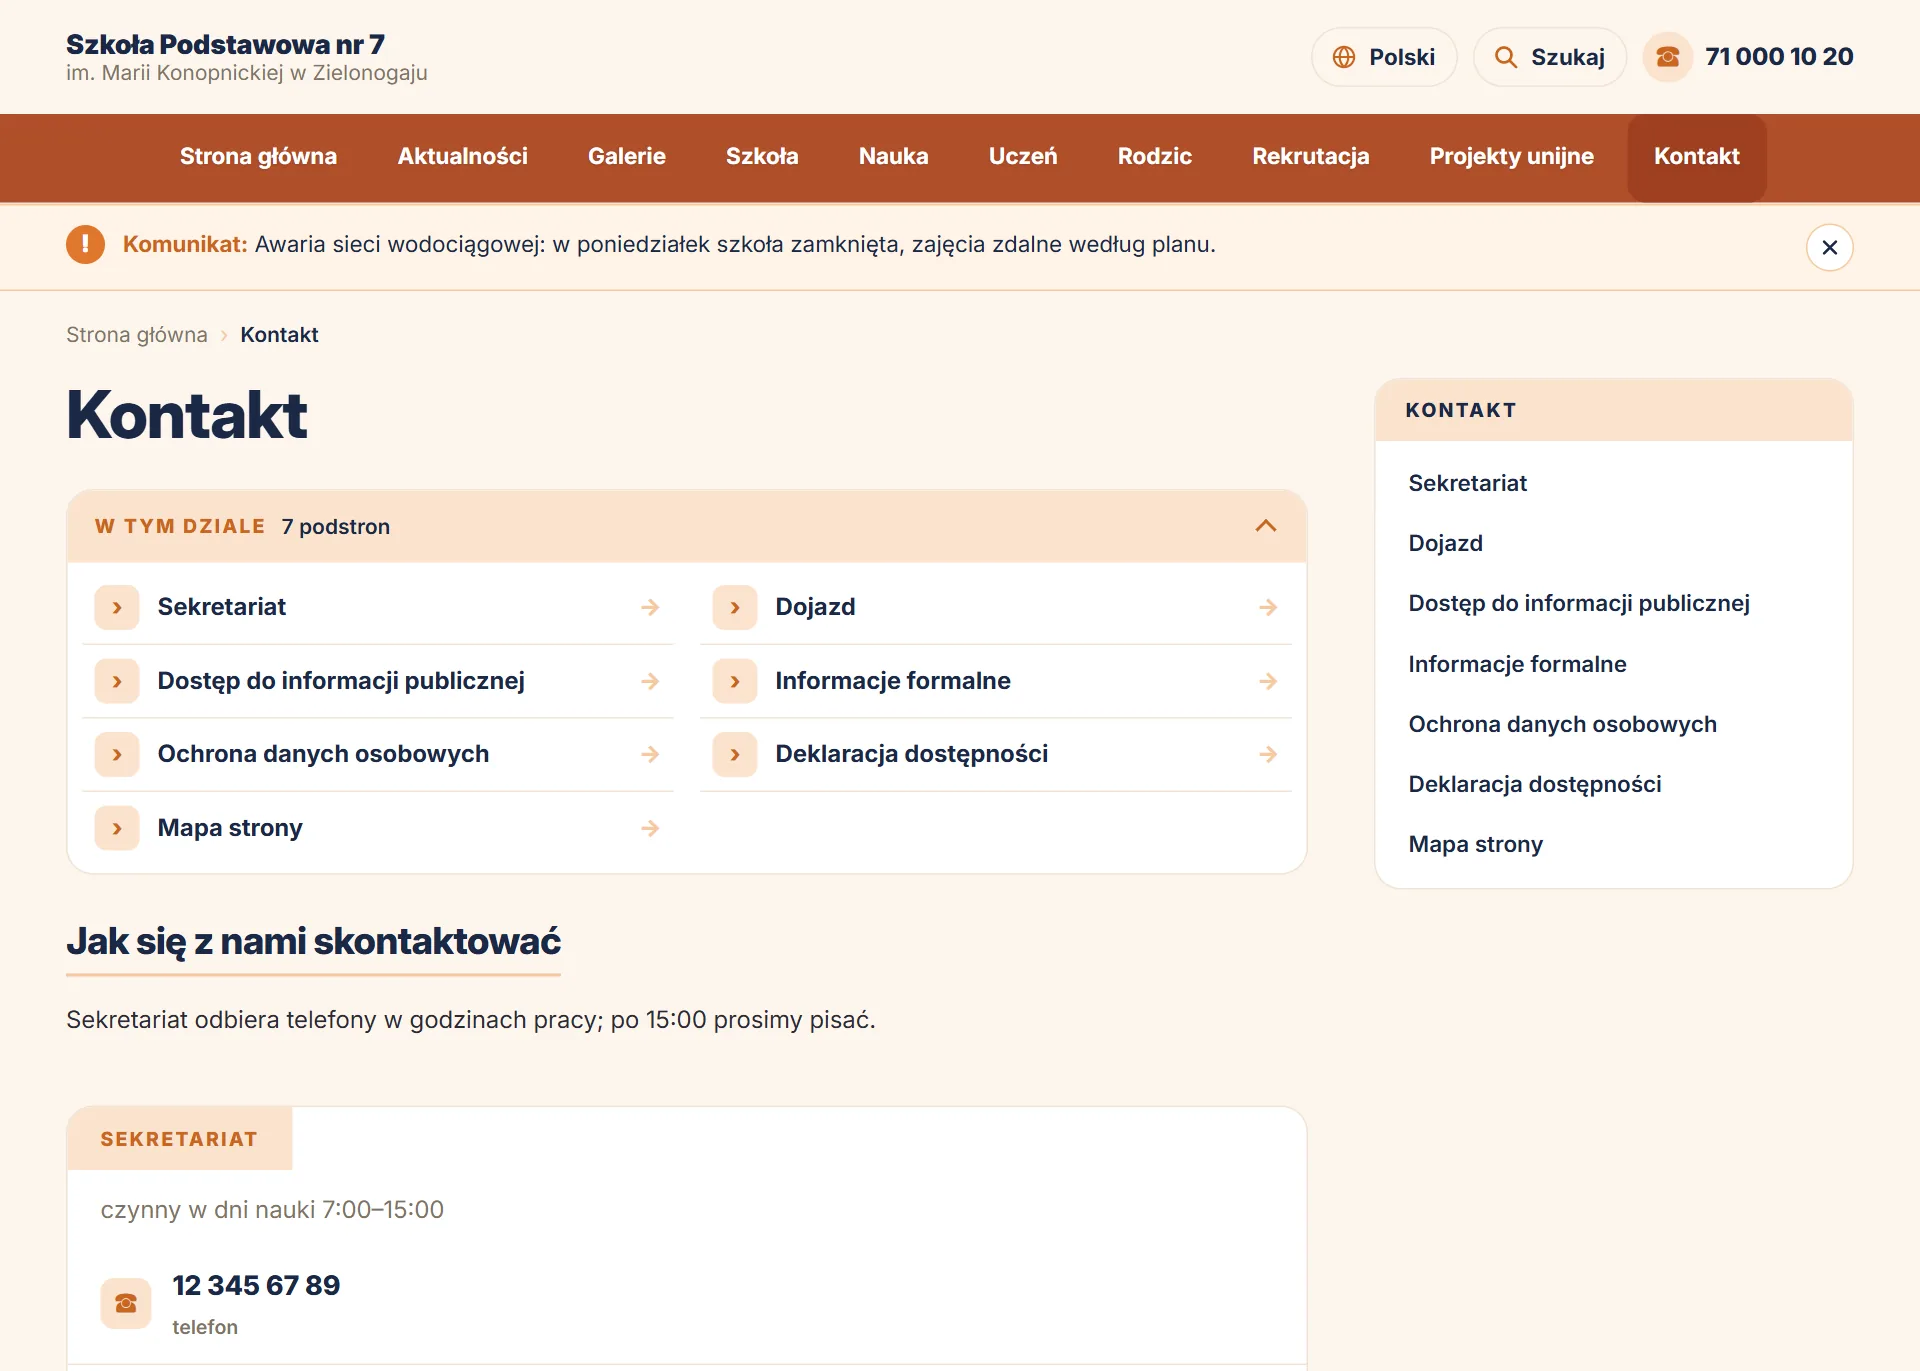Viewport: 1920px width, 1371px height.
Task: Open sidebar link Deklaracja dostępności
Action: (1534, 785)
